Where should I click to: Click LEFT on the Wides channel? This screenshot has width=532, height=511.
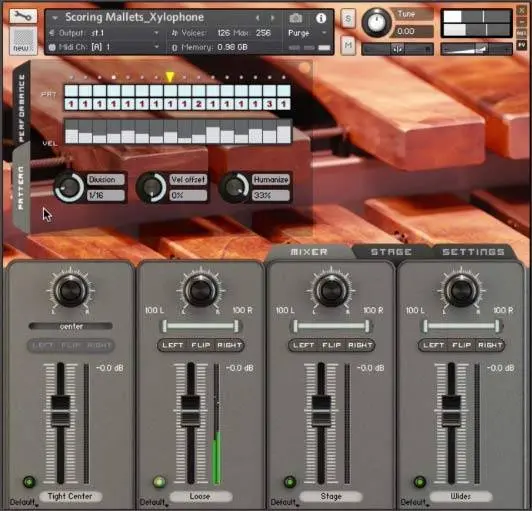(434, 345)
